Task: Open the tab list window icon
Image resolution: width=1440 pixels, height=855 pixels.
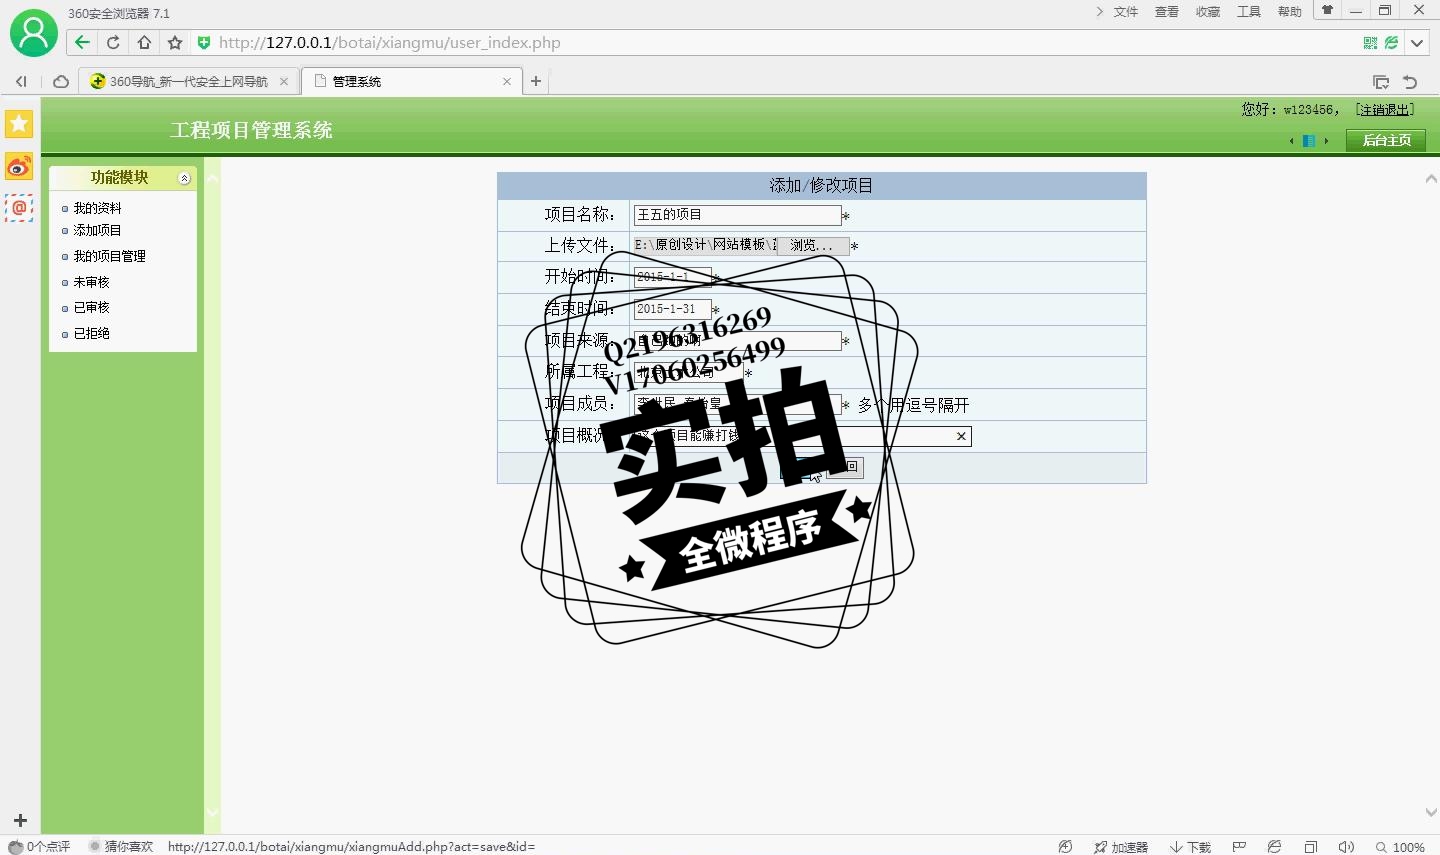Action: tap(1381, 82)
